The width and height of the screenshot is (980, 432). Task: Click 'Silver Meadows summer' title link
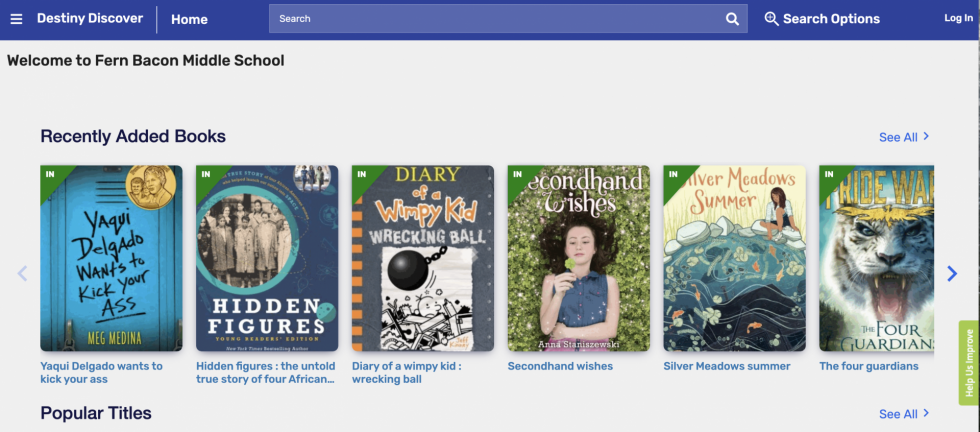click(x=727, y=366)
